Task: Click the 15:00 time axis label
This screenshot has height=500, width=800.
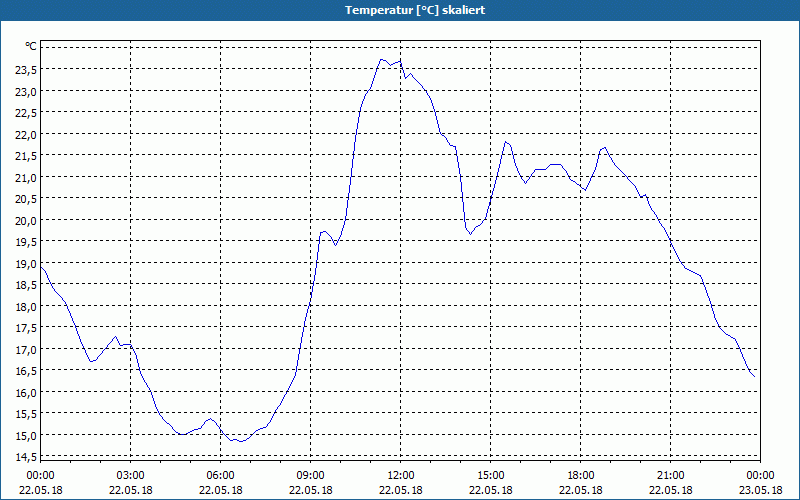Action: point(490,476)
